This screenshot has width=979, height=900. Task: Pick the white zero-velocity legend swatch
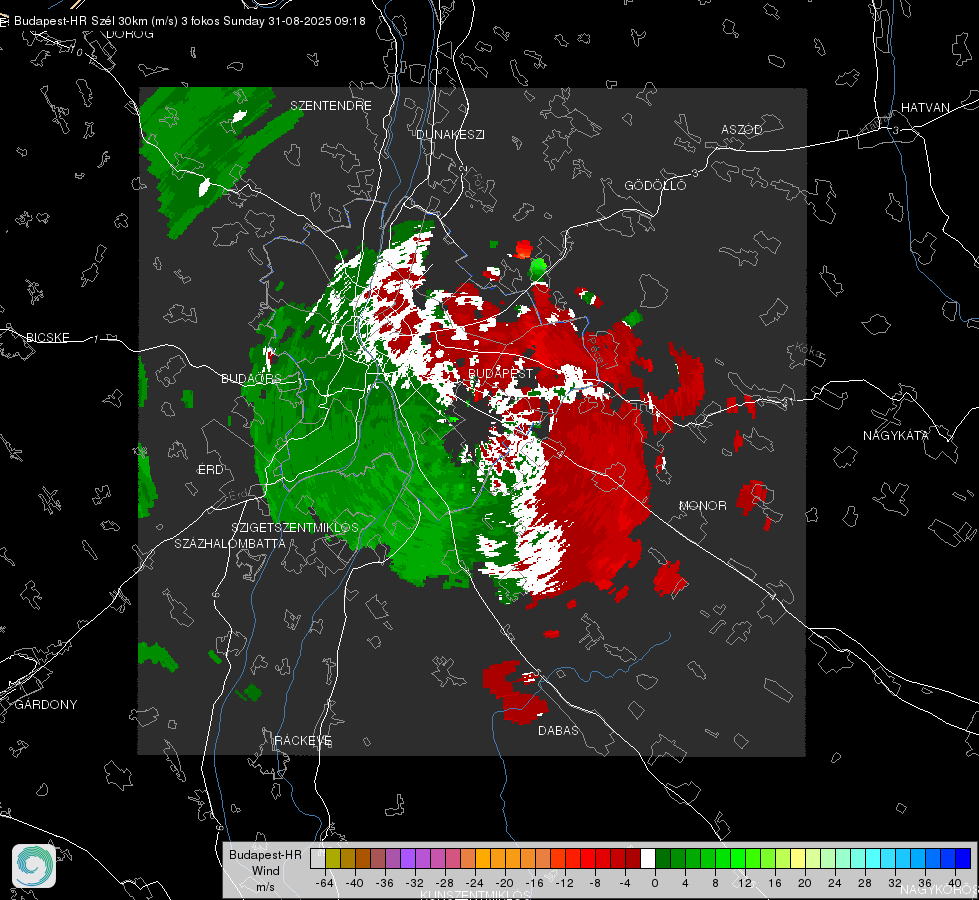click(648, 859)
